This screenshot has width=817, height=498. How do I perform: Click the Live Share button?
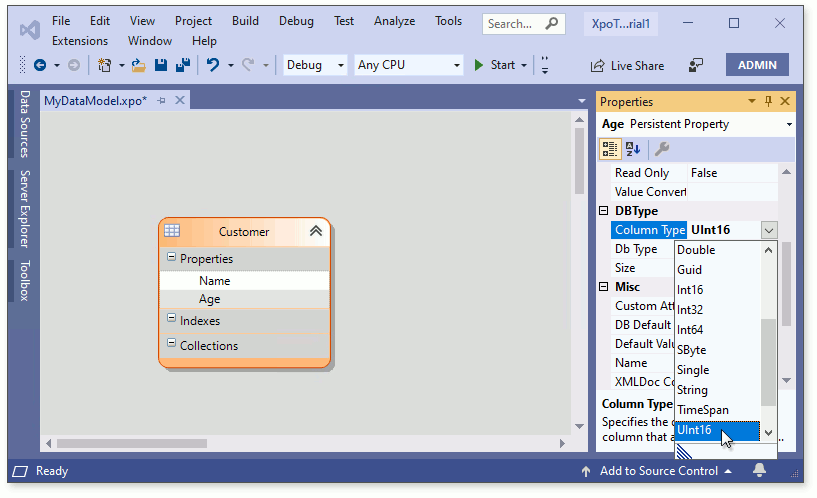pyautogui.click(x=626, y=65)
